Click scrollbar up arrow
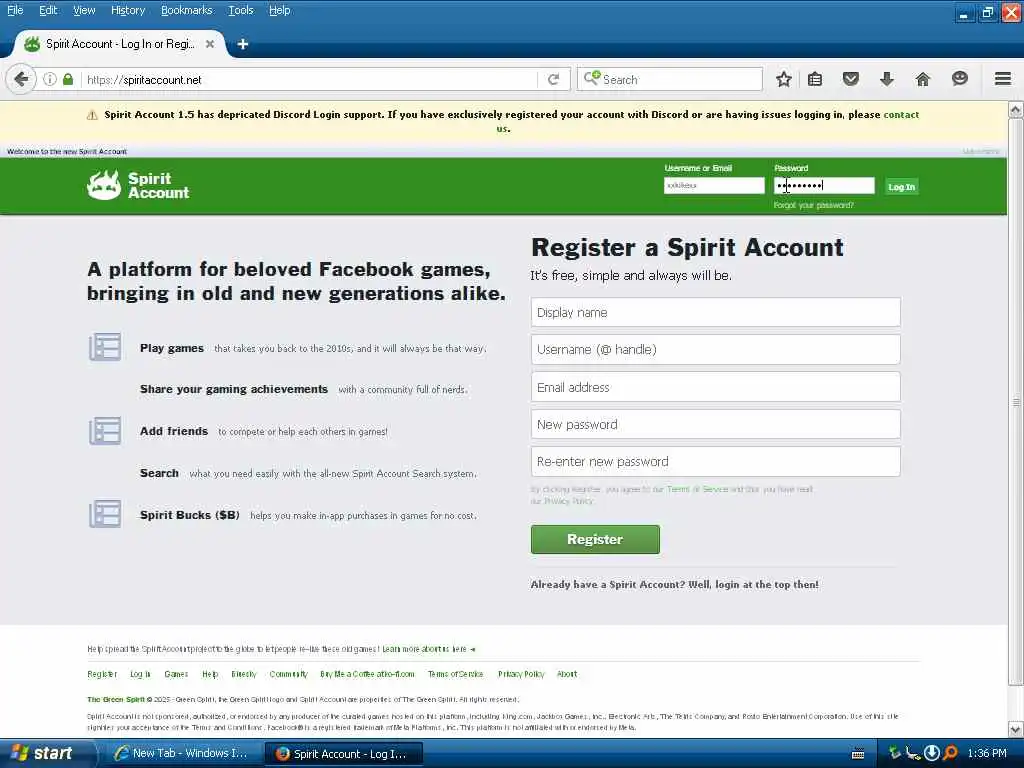The width and height of the screenshot is (1024, 768). tap(1016, 109)
